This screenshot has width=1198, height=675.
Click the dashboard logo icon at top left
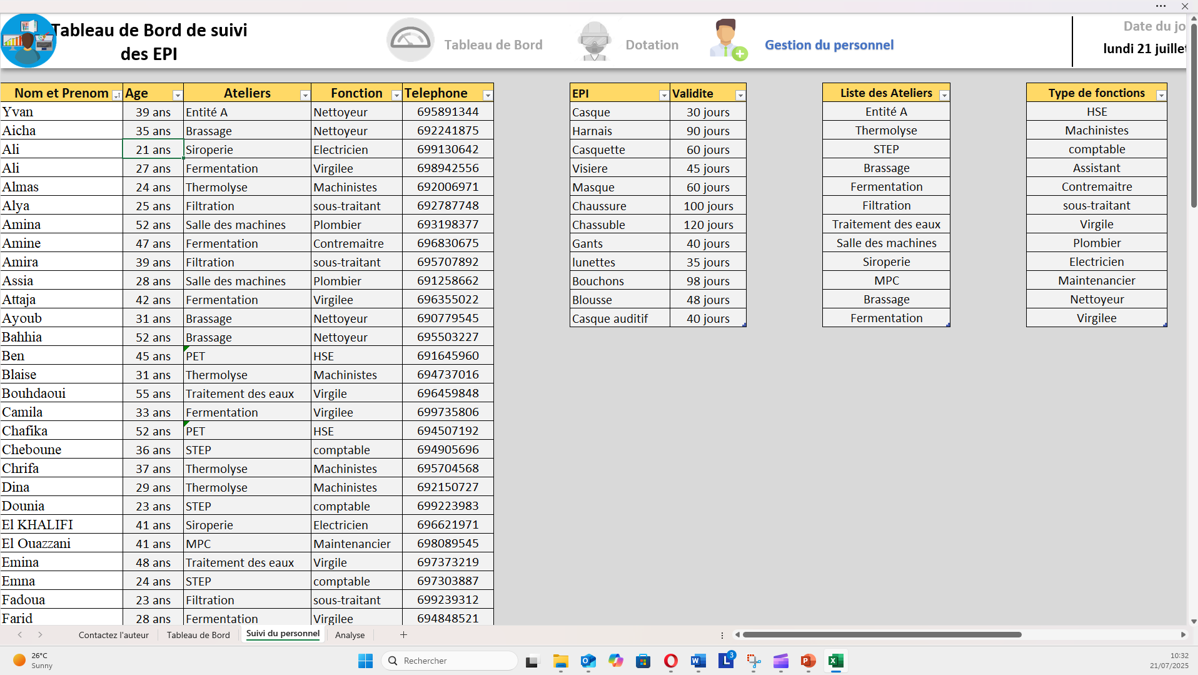point(28,41)
